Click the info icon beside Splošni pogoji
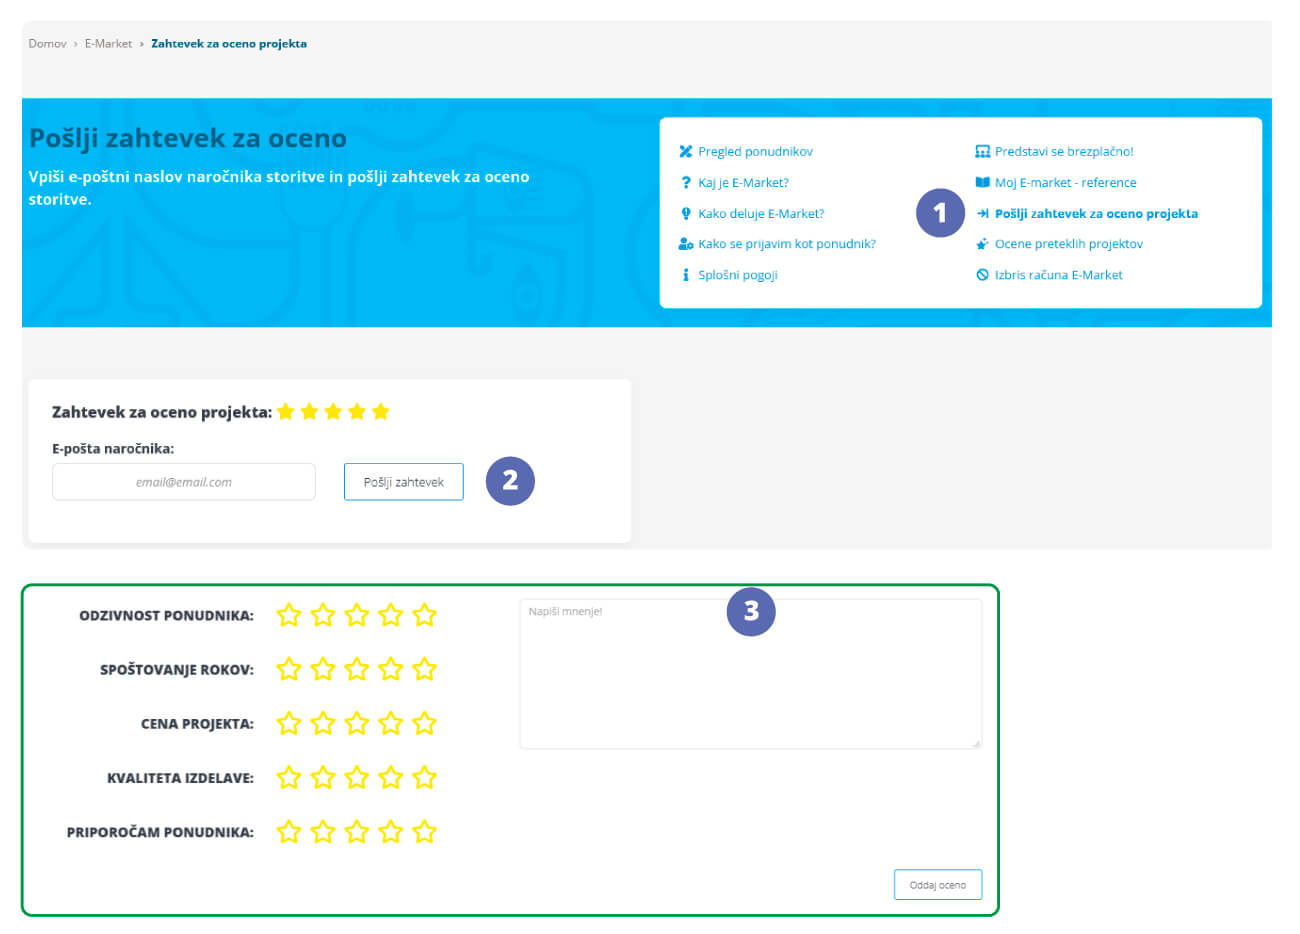 point(685,275)
